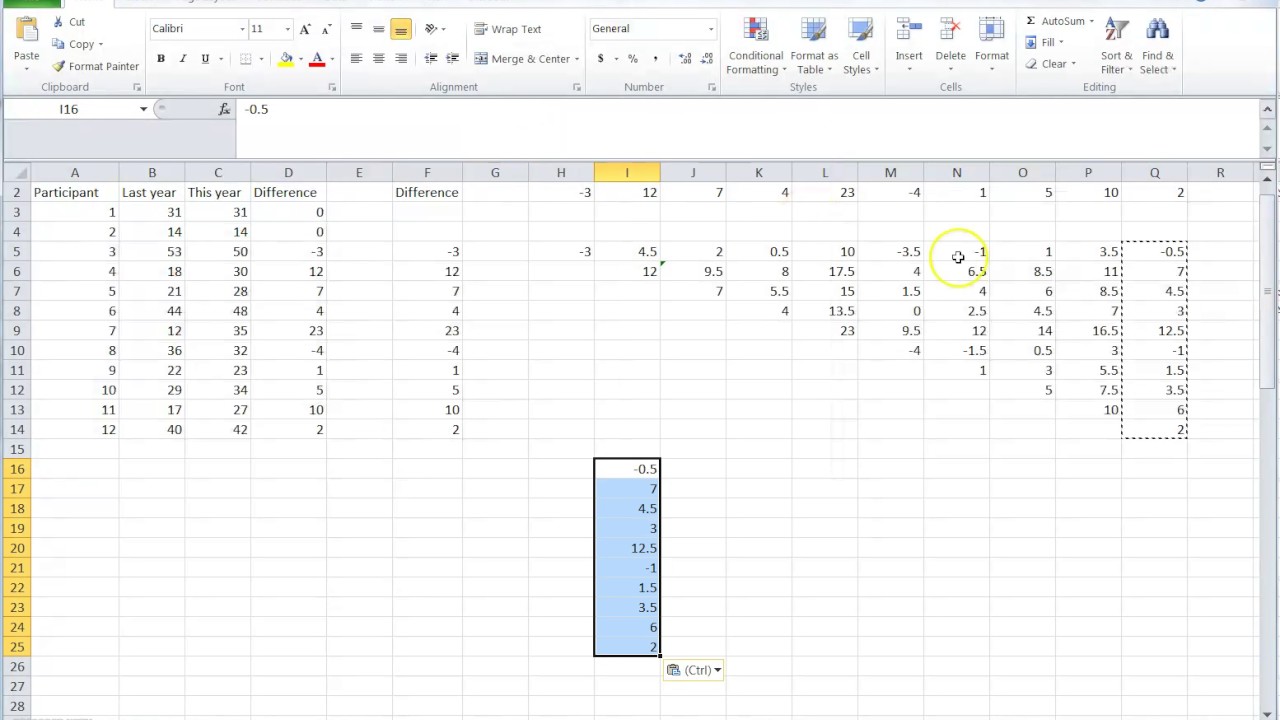Align text right

[400, 59]
